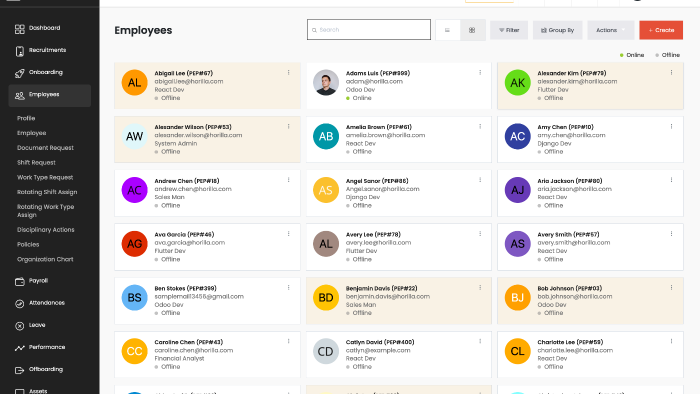Image resolution: width=700 pixels, height=394 pixels.
Task: Open Rotating Shift Assign submenu item
Action: pyautogui.click(x=47, y=192)
